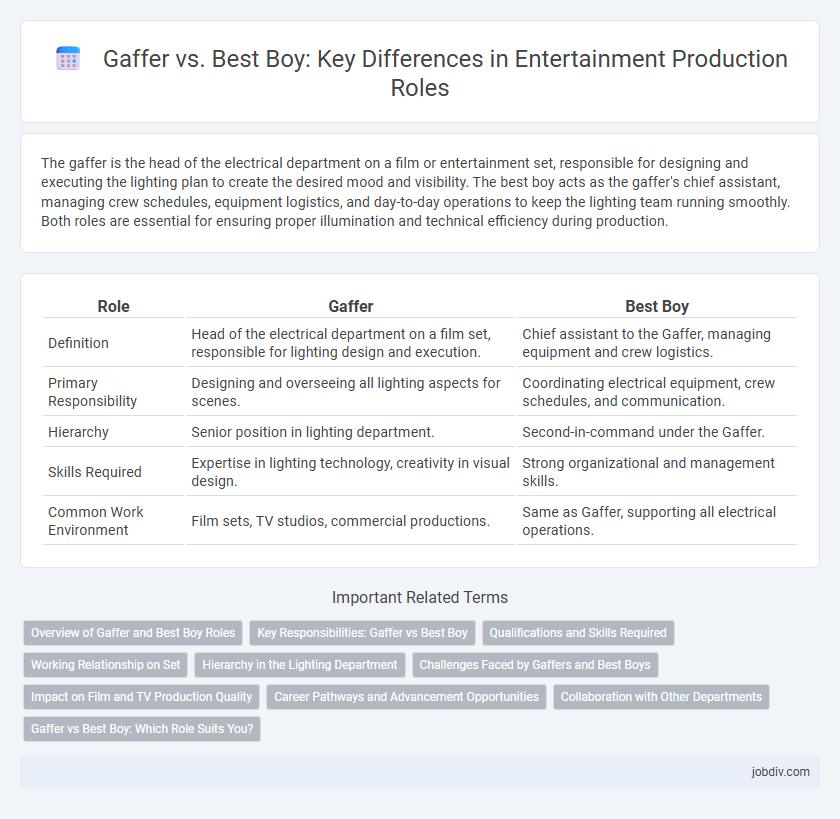Click cell 'Expertise in lighting technology'
This screenshot has width=840, height=819.
pyautogui.click(x=350, y=472)
